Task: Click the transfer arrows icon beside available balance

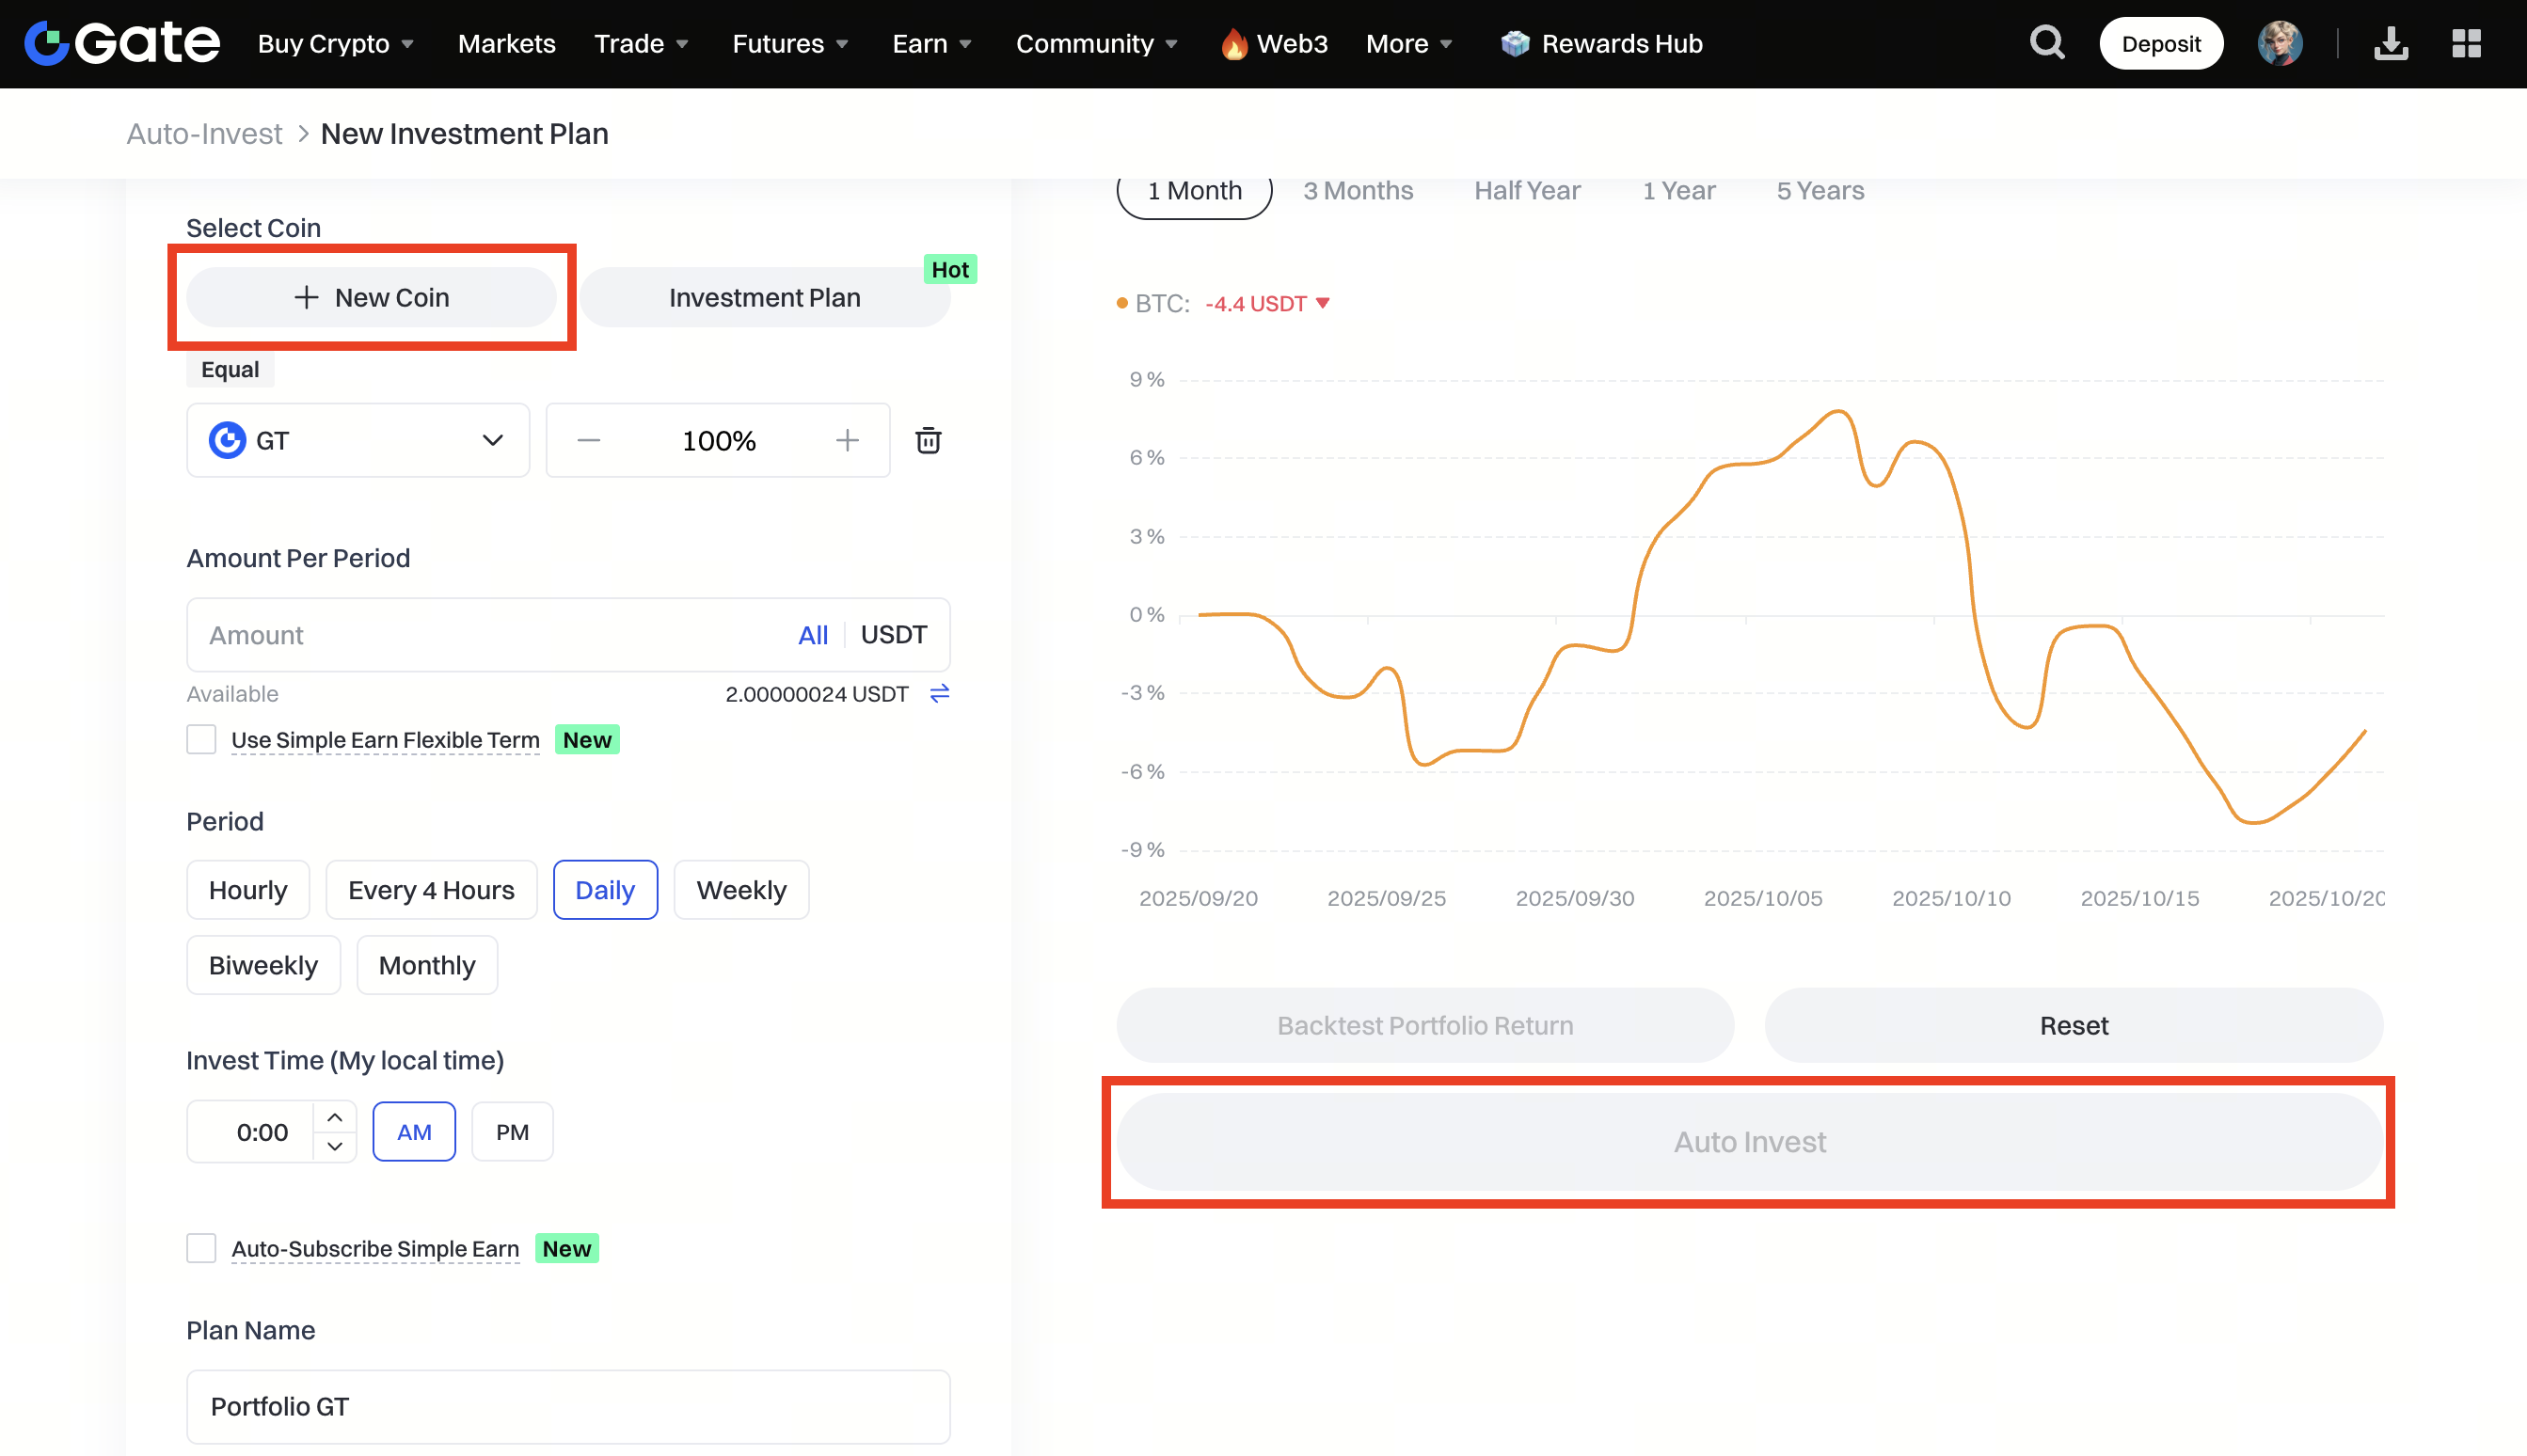Action: pyautogui.click(x=939, y=693)
